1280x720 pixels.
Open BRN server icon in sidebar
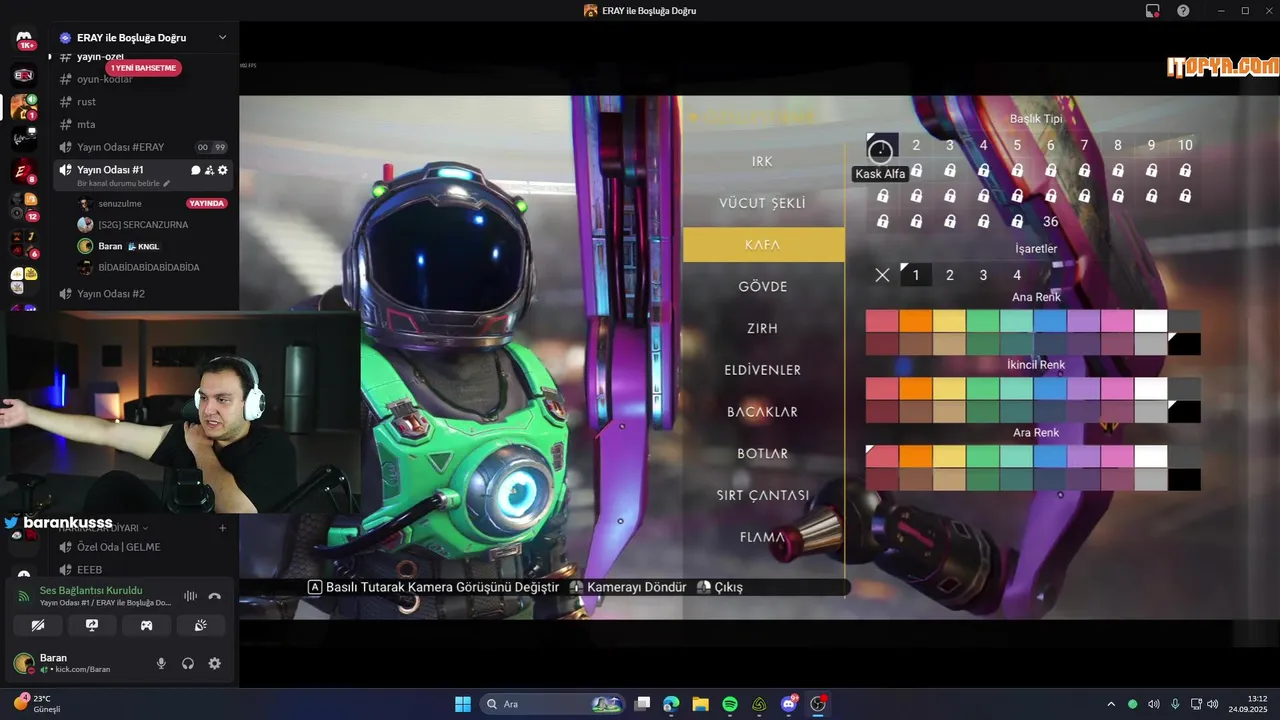(24, 75)
